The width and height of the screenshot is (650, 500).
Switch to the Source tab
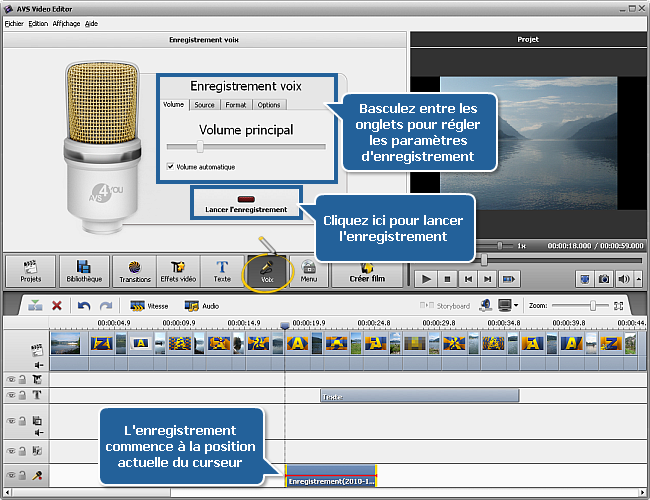point(204,104)
